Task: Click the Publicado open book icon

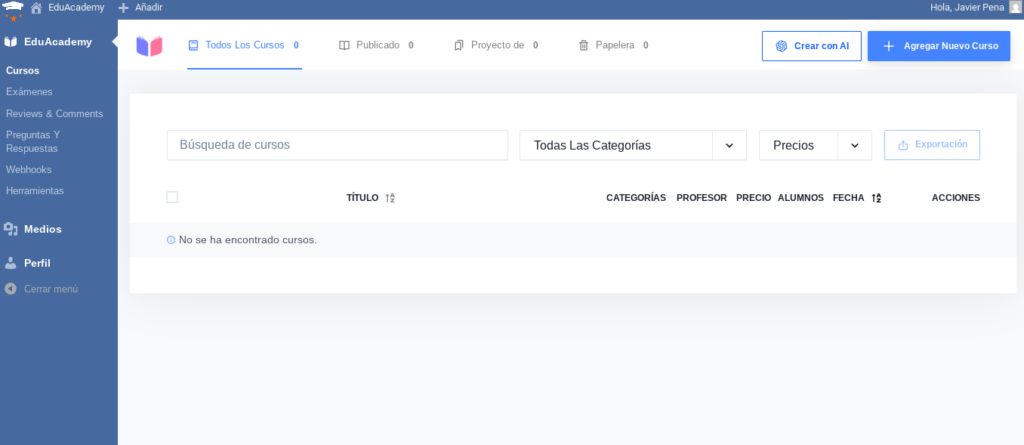Action: 344,46
